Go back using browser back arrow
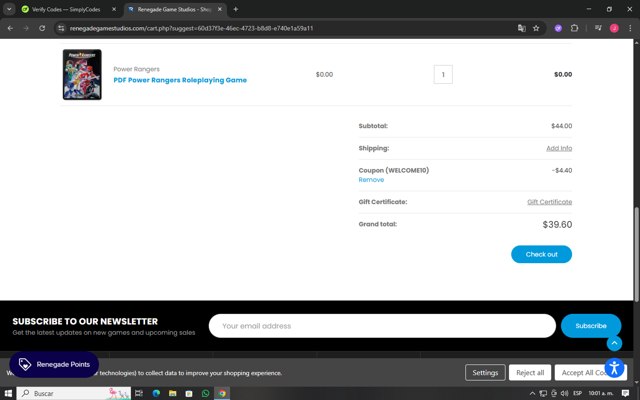This screenshot has height=400, width=640. click(10, 28)
